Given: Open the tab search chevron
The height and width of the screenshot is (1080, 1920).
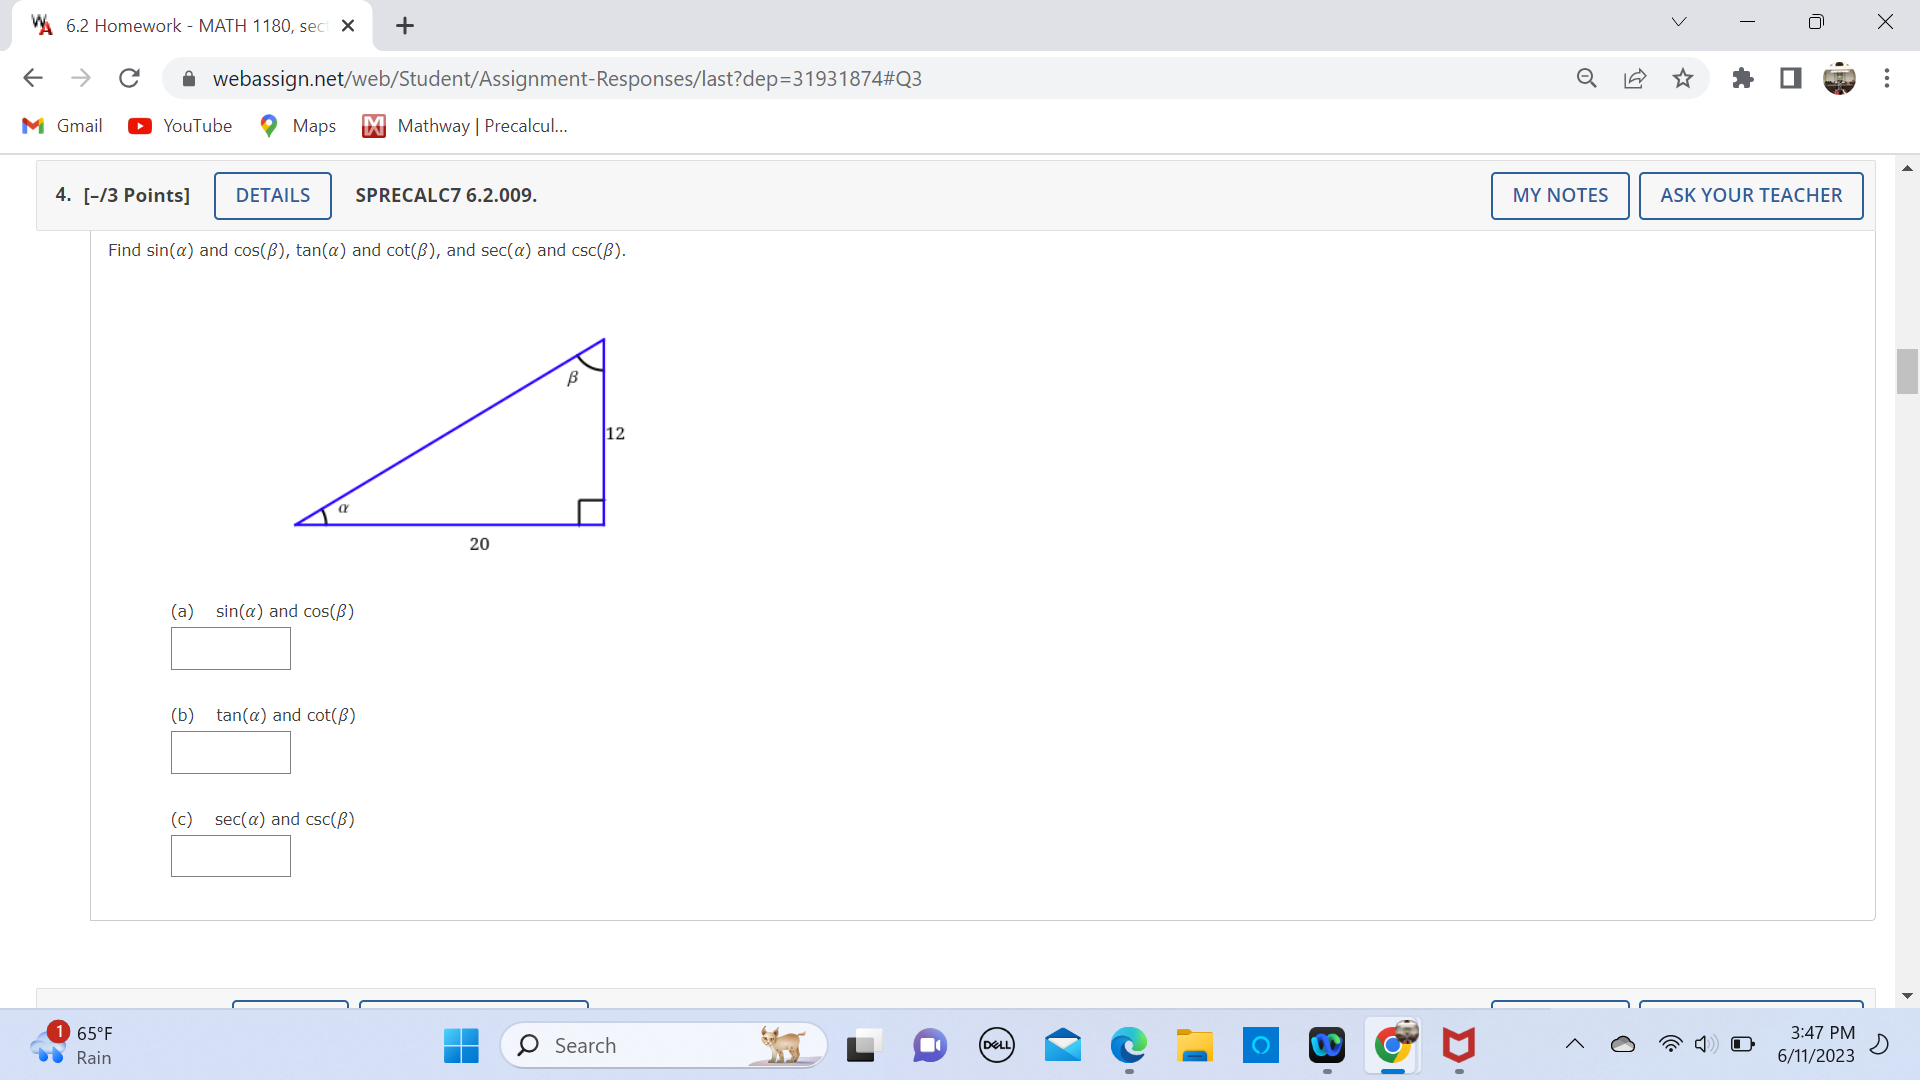Looking at the screenshot, I should pos(1679,21).
